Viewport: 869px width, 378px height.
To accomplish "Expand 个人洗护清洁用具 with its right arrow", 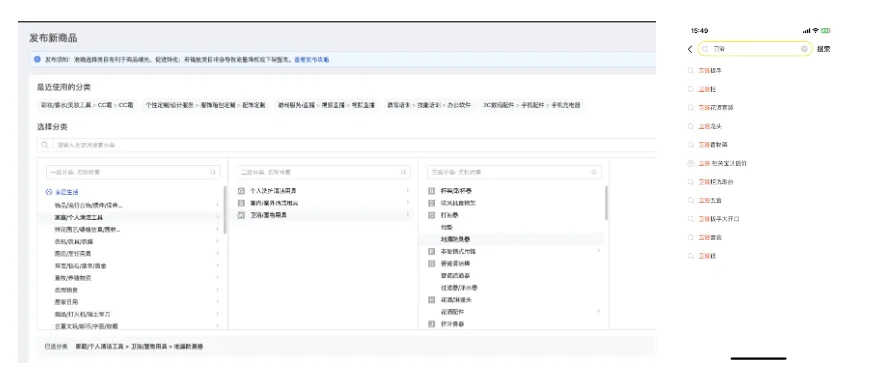I will [407, 191].
